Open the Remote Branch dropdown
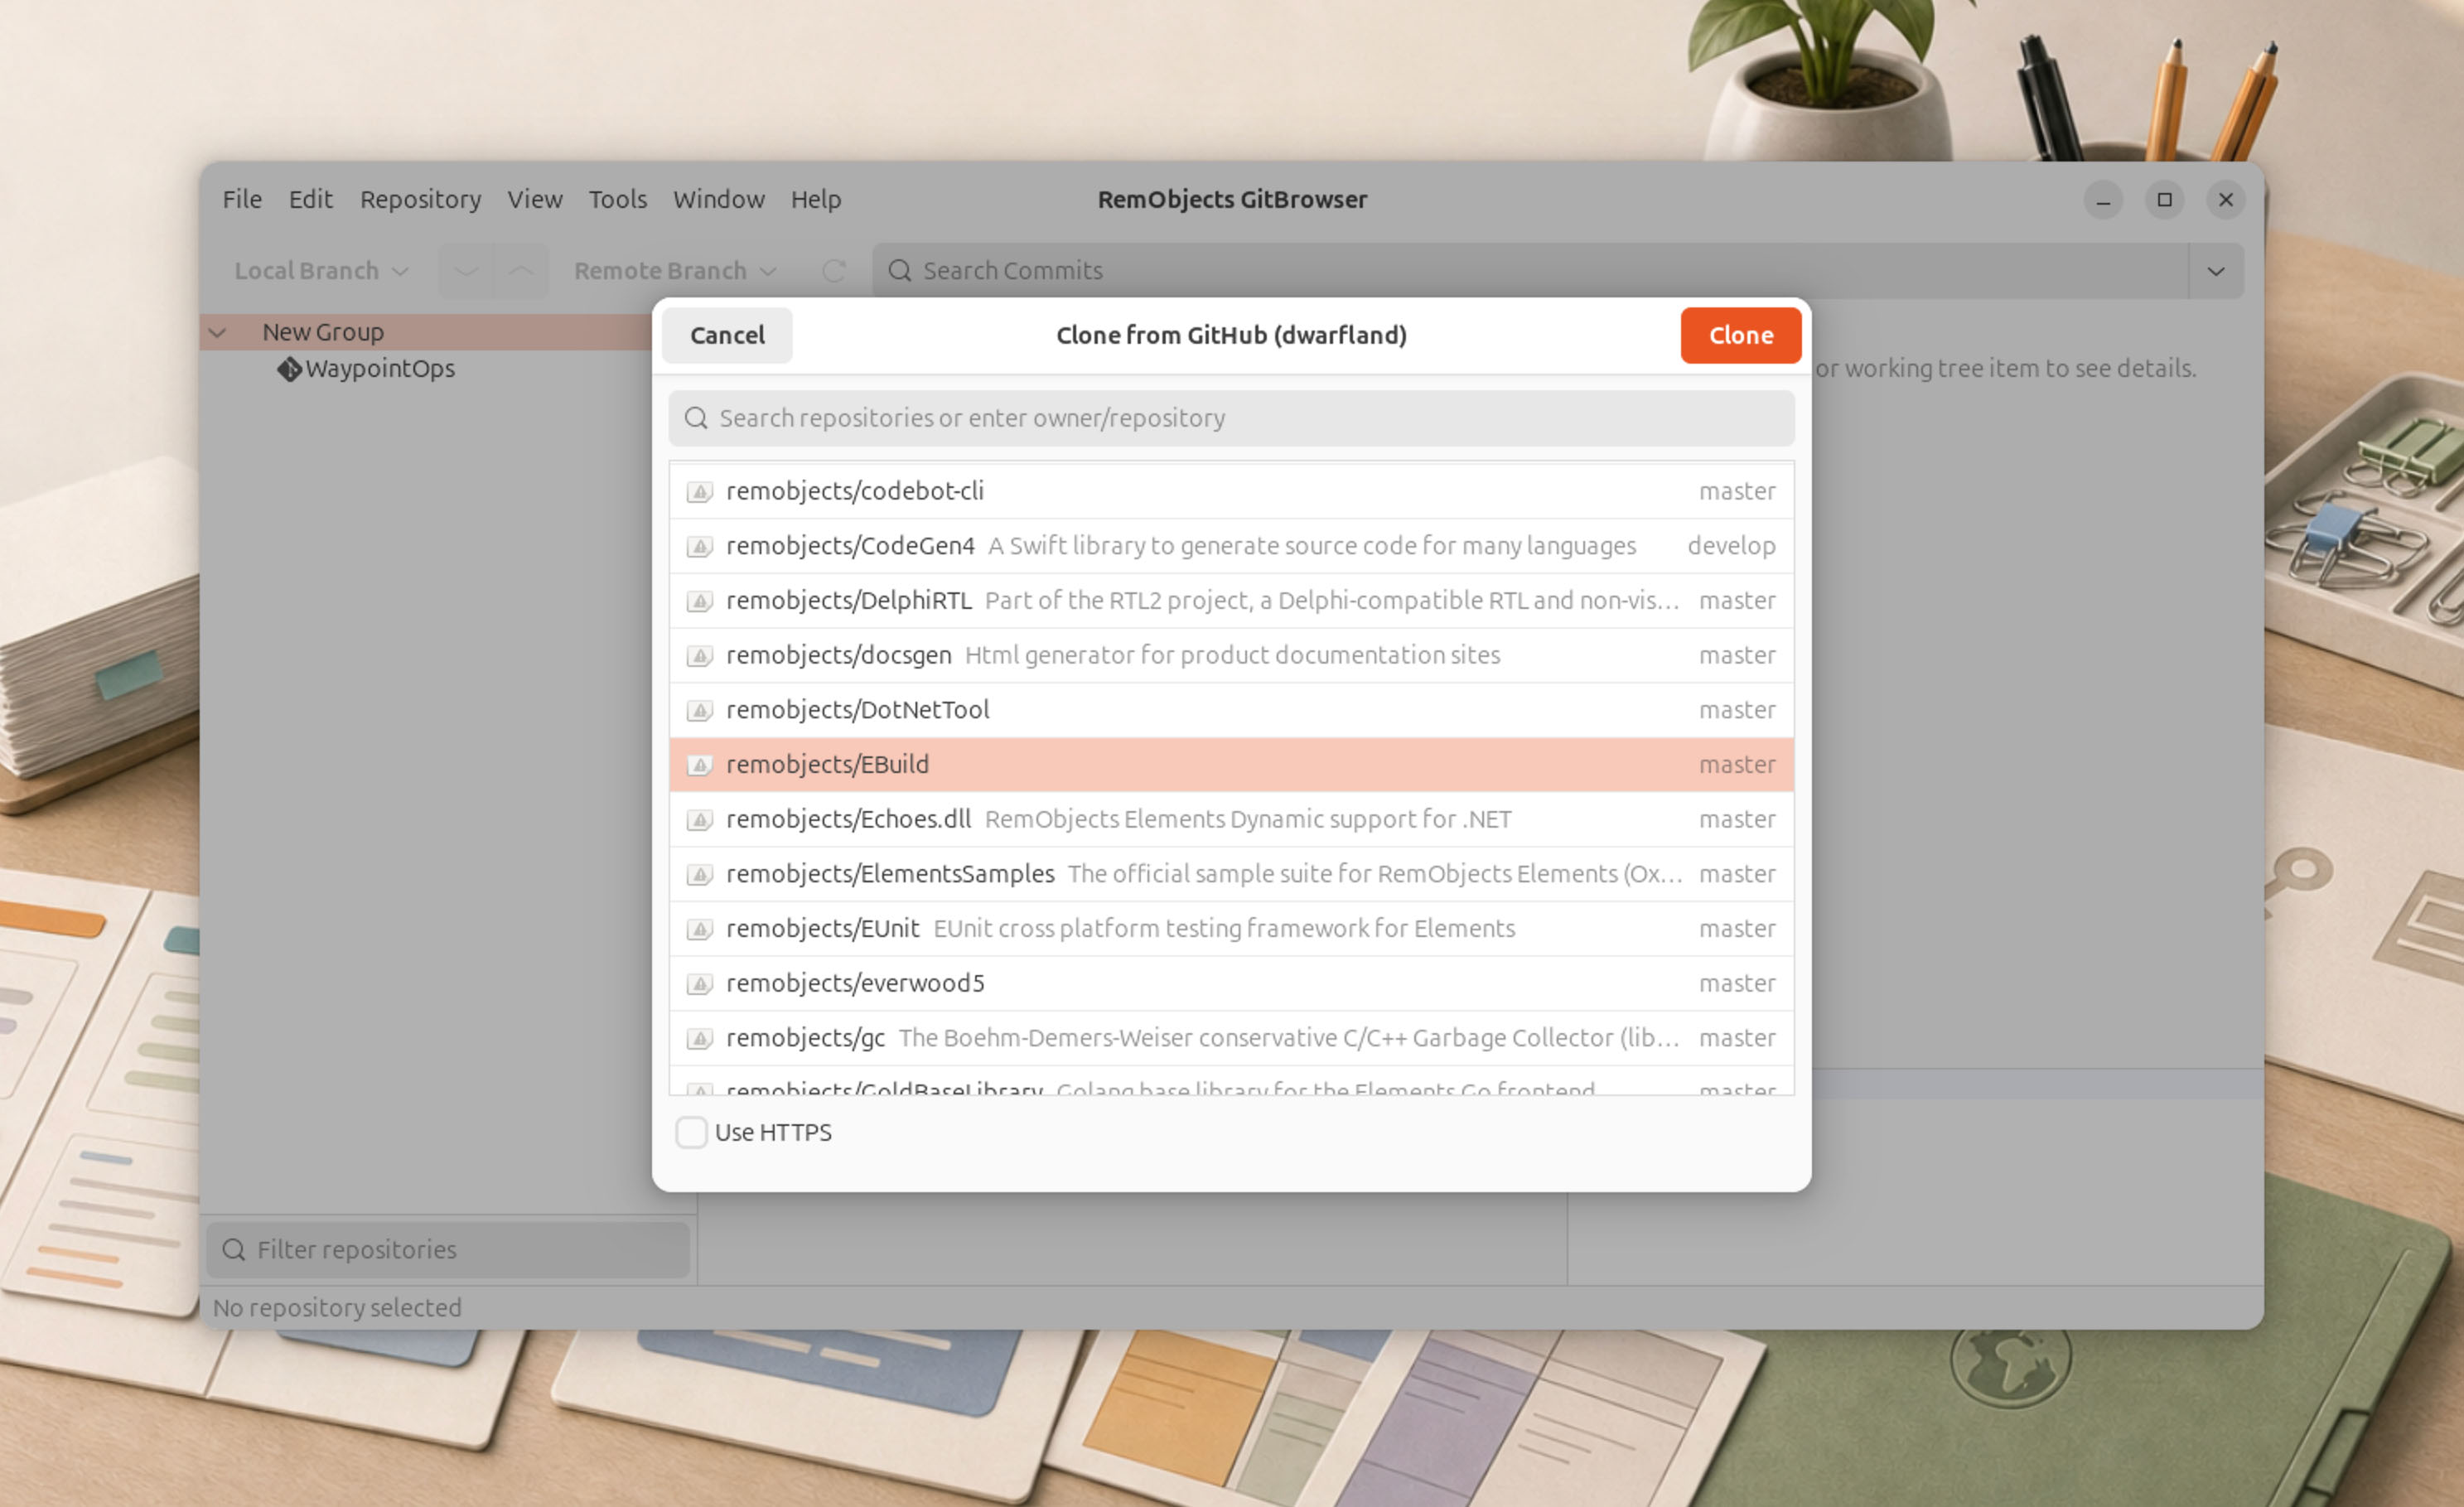The width and height of the screenshot is (2464, 1507). [675, 271]
